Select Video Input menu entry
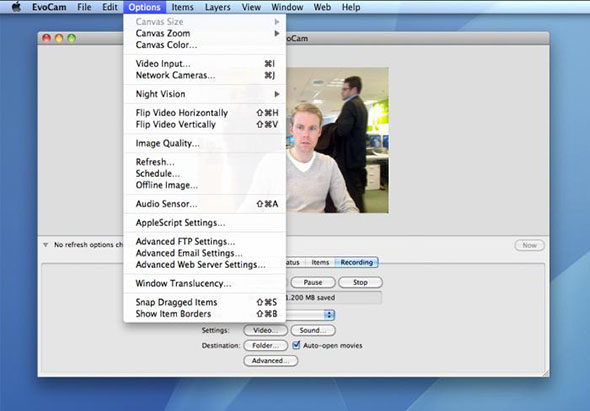 [205, 64]
